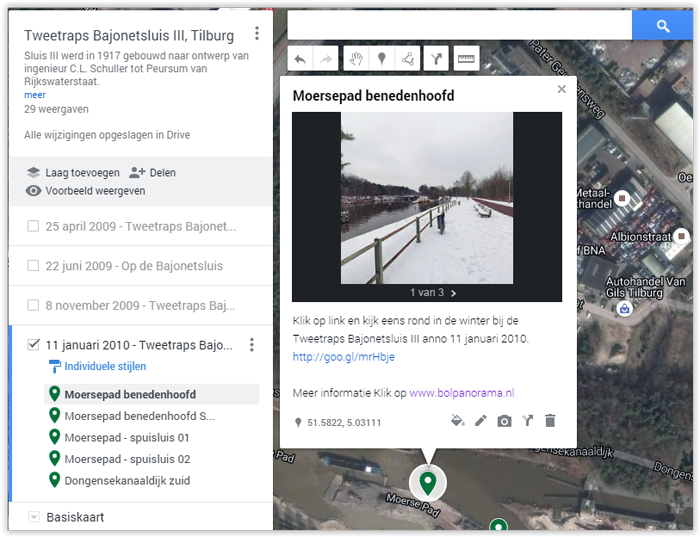The height and width of the screenshot is (537, 700).
Task: Click the map description text Sluis III
Action: (136, 68)
